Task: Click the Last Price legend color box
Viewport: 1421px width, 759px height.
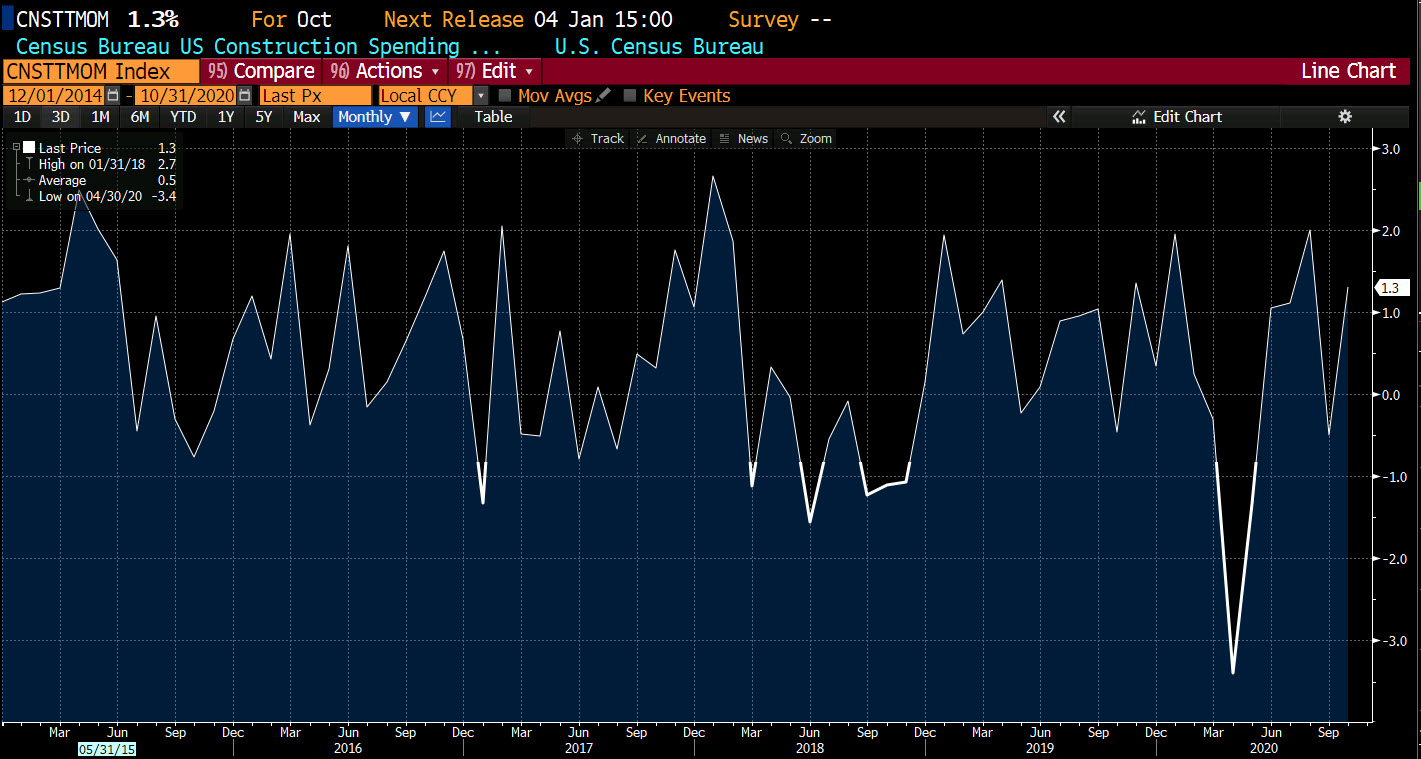Action: [x=28, y=148]
